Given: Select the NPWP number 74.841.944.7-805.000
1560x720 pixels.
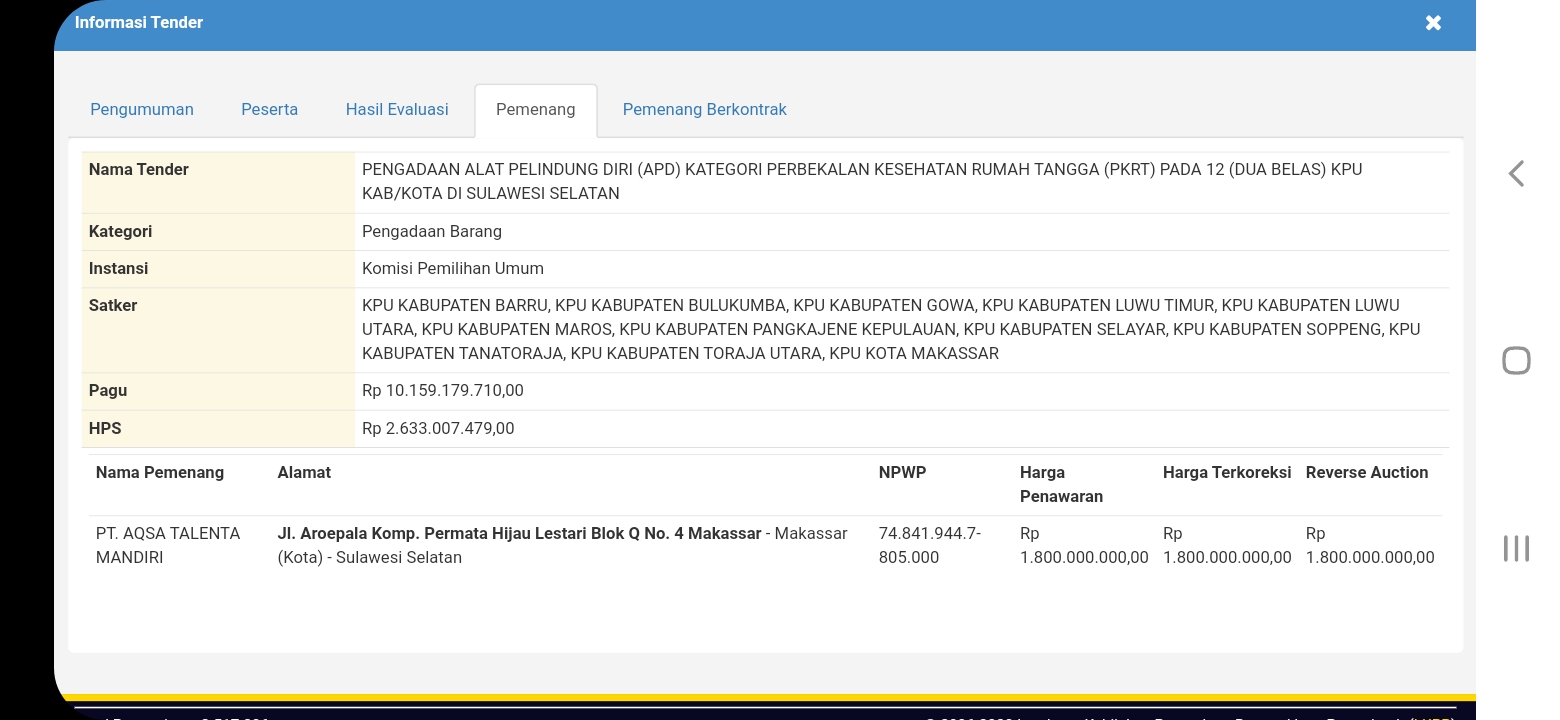Looking at the screenshot, I should click(x=929, y=545).
